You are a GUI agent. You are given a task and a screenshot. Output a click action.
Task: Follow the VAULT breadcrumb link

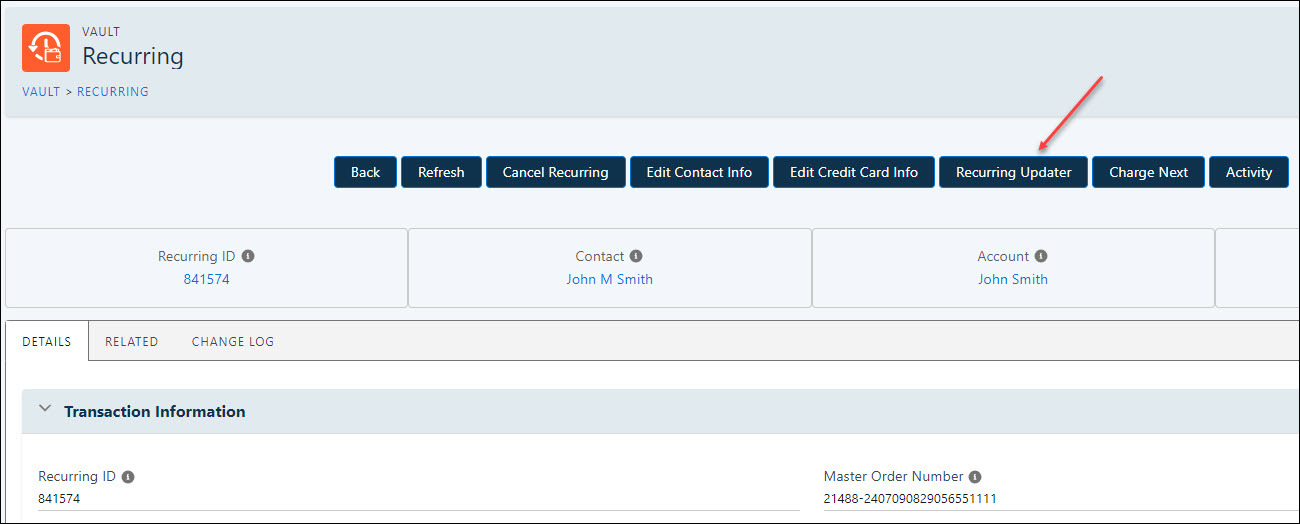pos(41,91)
